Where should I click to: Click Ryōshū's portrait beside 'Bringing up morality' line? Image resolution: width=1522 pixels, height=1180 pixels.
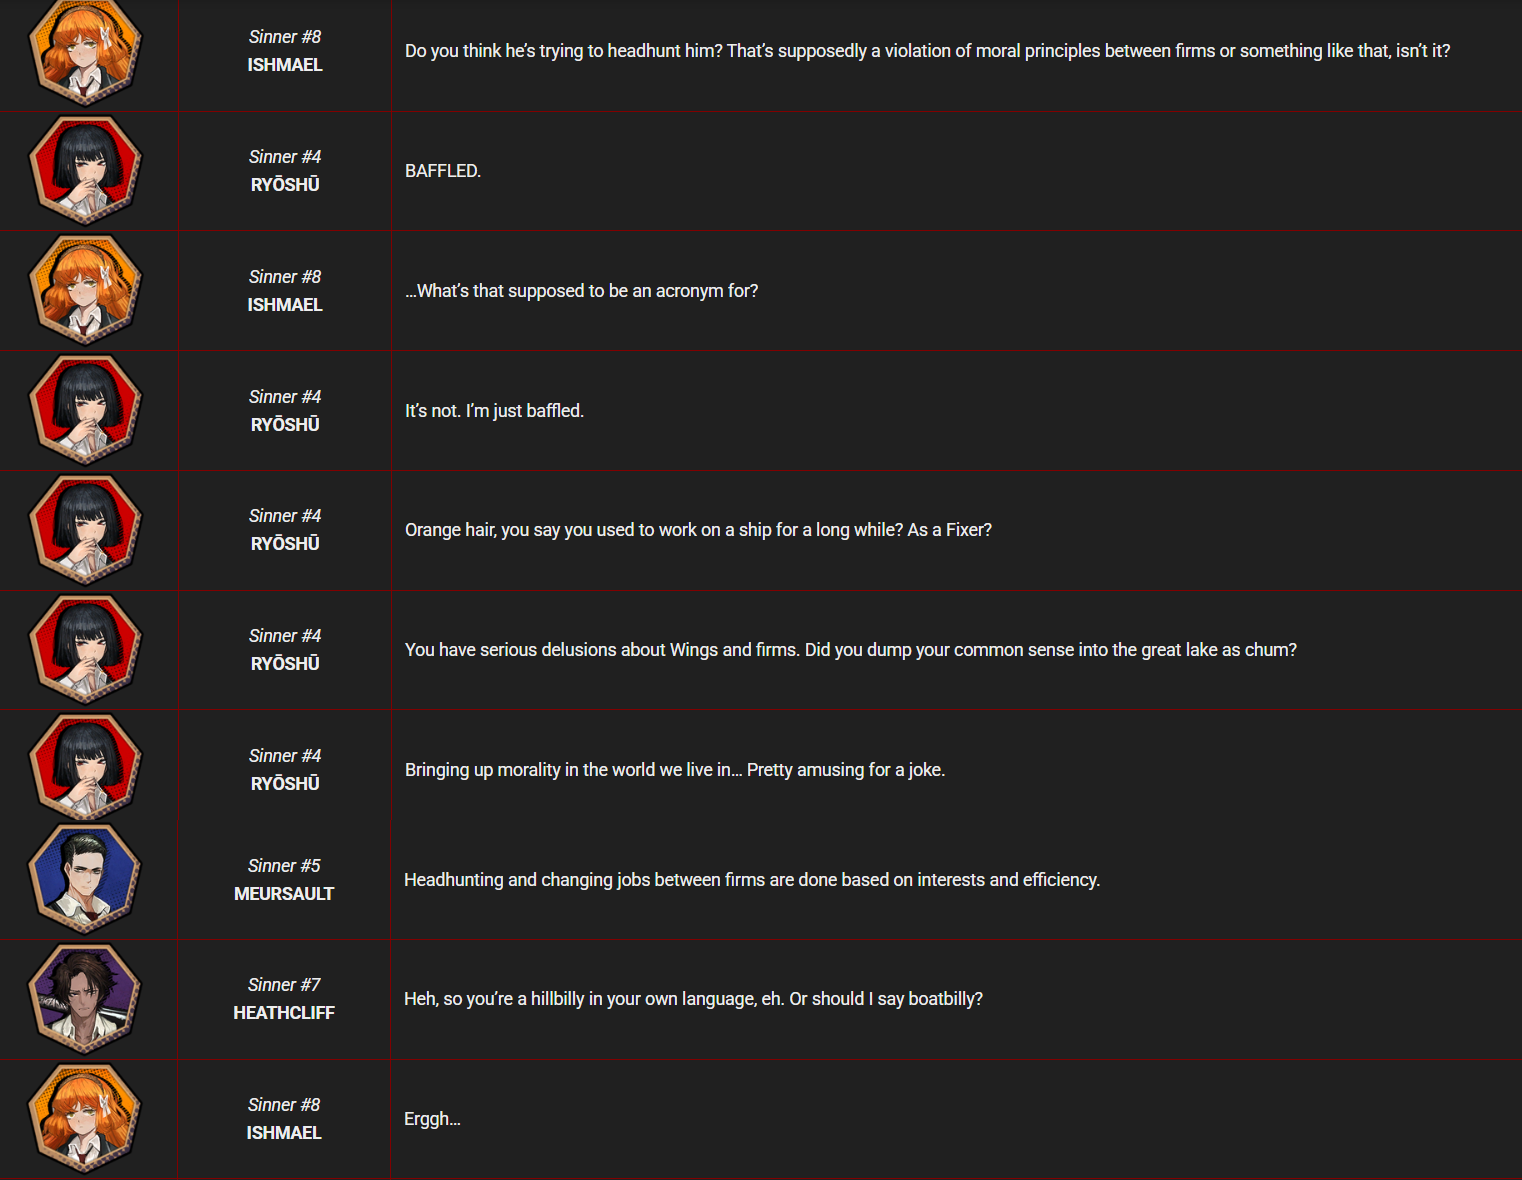click(86, 769)
